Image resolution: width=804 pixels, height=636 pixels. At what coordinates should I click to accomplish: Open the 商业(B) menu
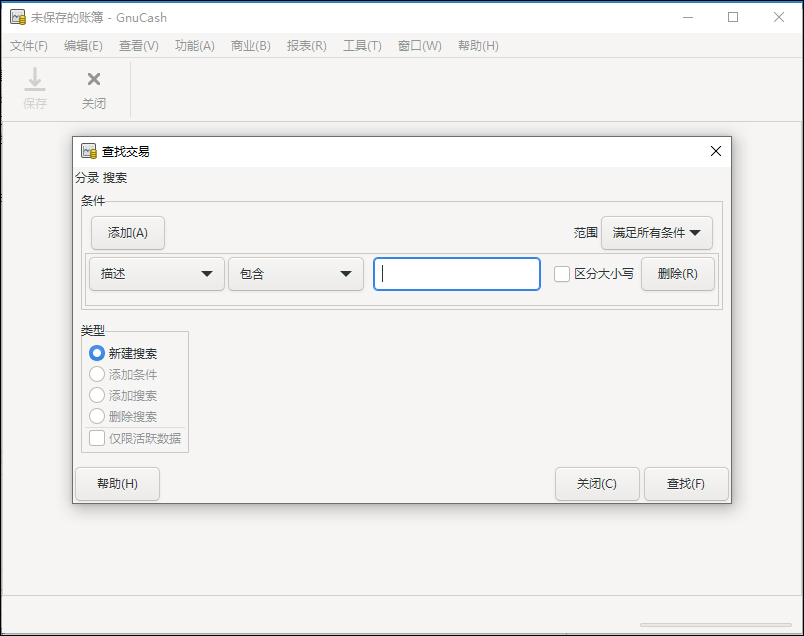(250, 45)
